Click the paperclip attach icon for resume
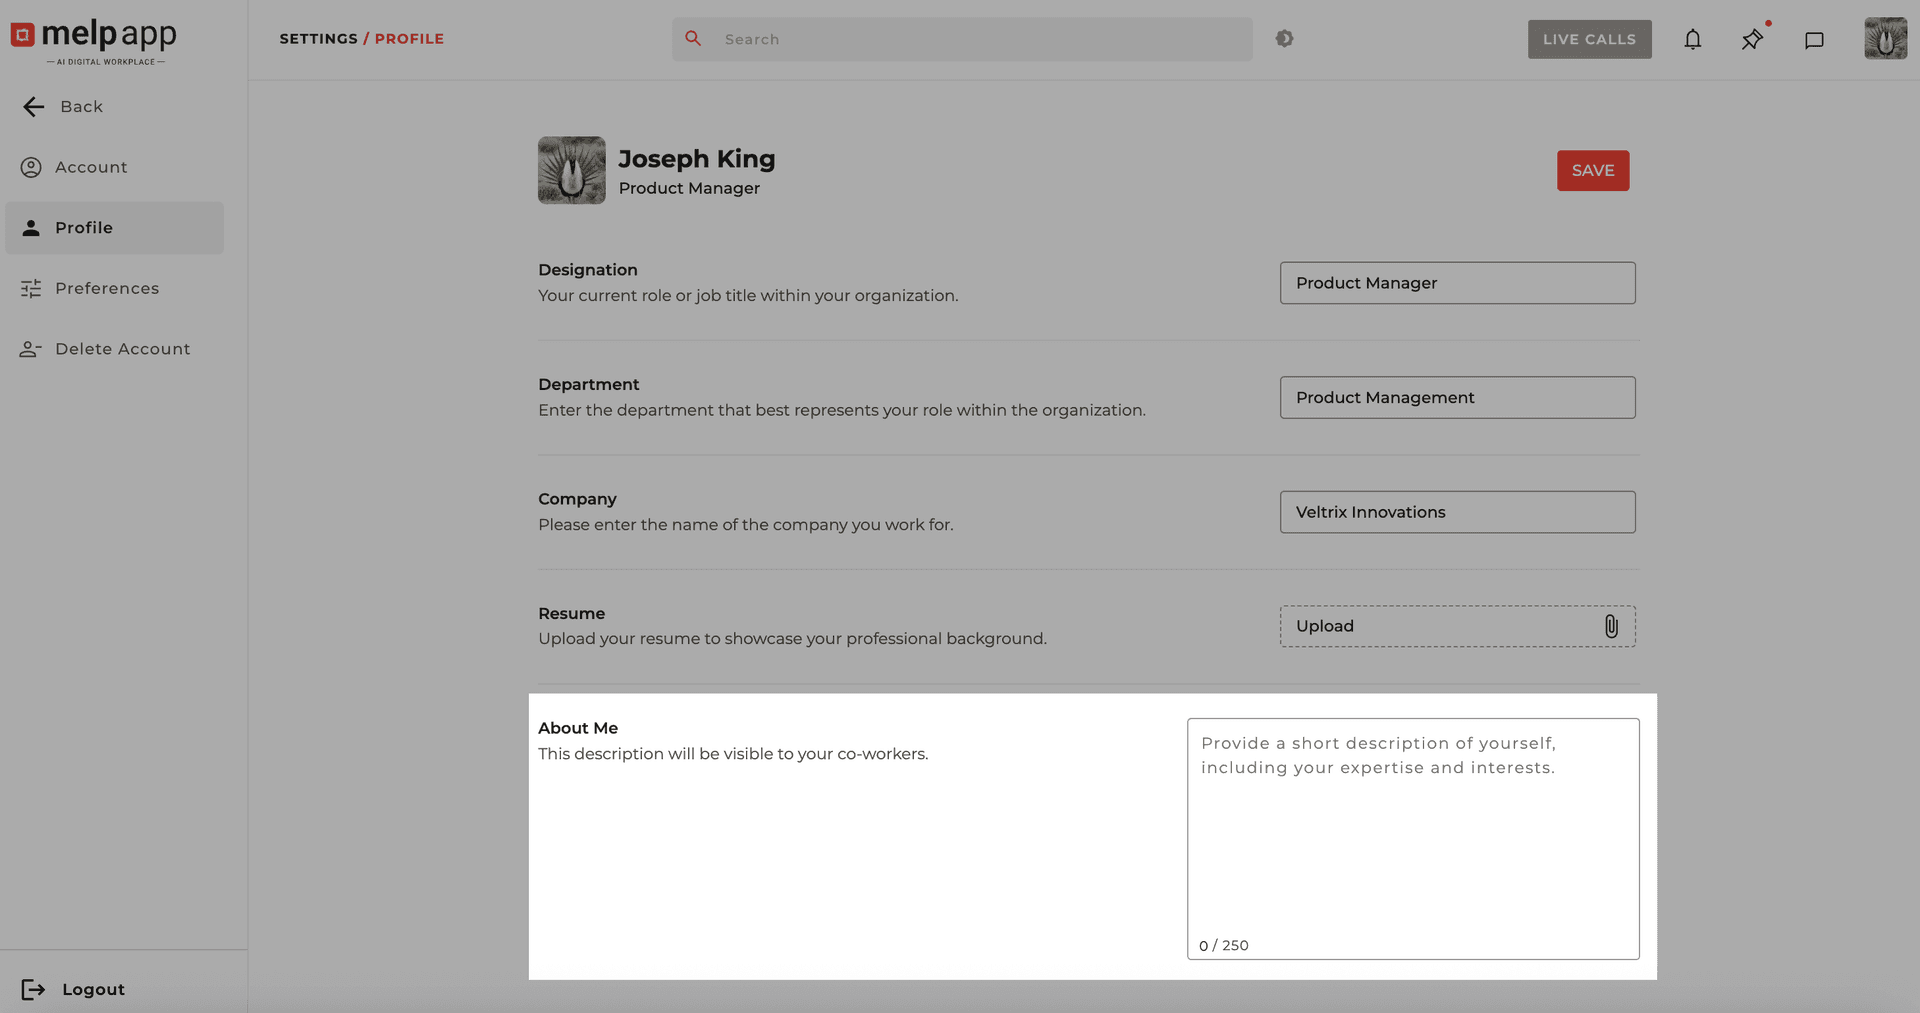The image size is (1920, 1013). pyautogui.click(x=1610, y=626)
